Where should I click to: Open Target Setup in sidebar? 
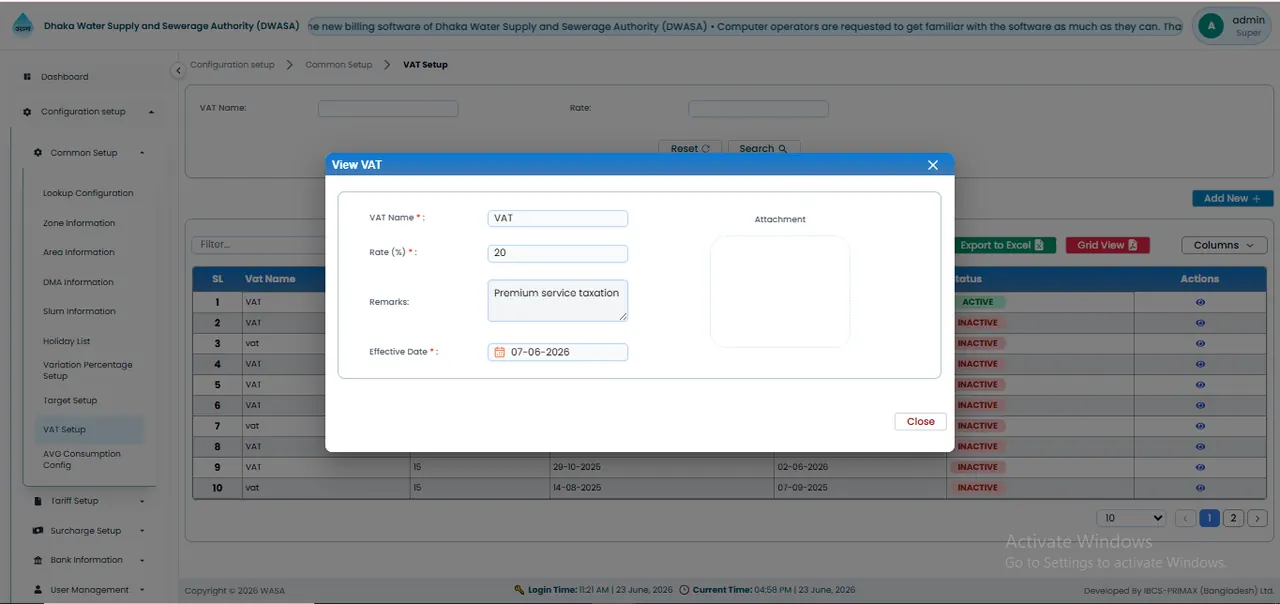[70, 400]
